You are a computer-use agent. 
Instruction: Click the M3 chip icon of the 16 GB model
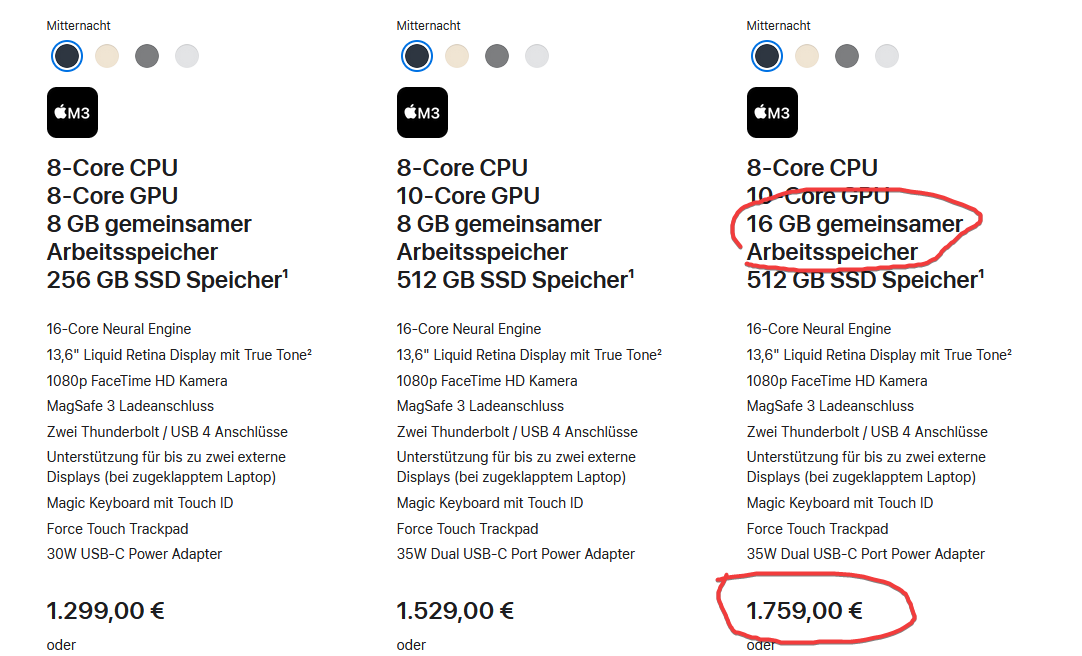(x=772, y=113)
